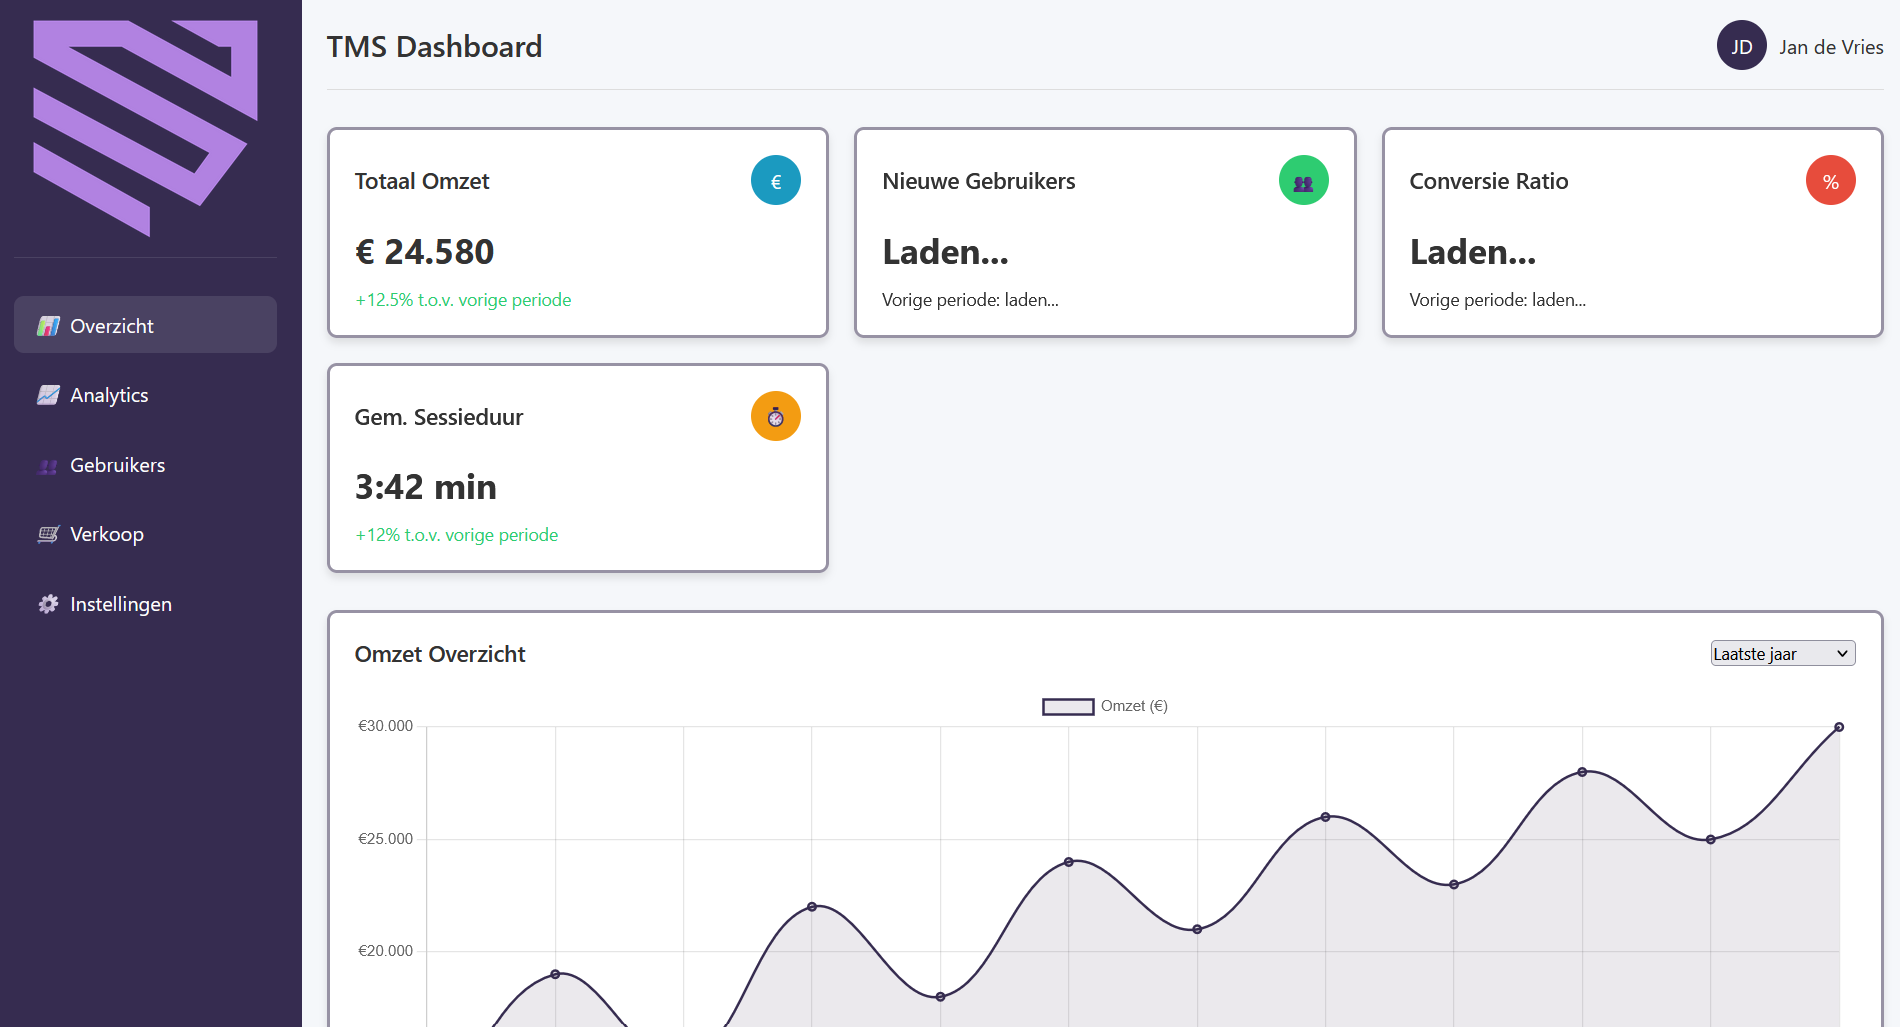Click the purple TMS logo in sidebar
This screenshot has height=1027, width=1900.
(145, 128)
